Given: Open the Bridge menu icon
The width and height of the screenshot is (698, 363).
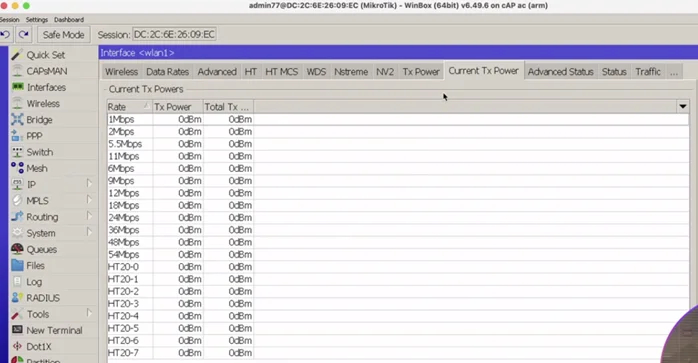Looking at the screenshot, I should coord(17,119).
